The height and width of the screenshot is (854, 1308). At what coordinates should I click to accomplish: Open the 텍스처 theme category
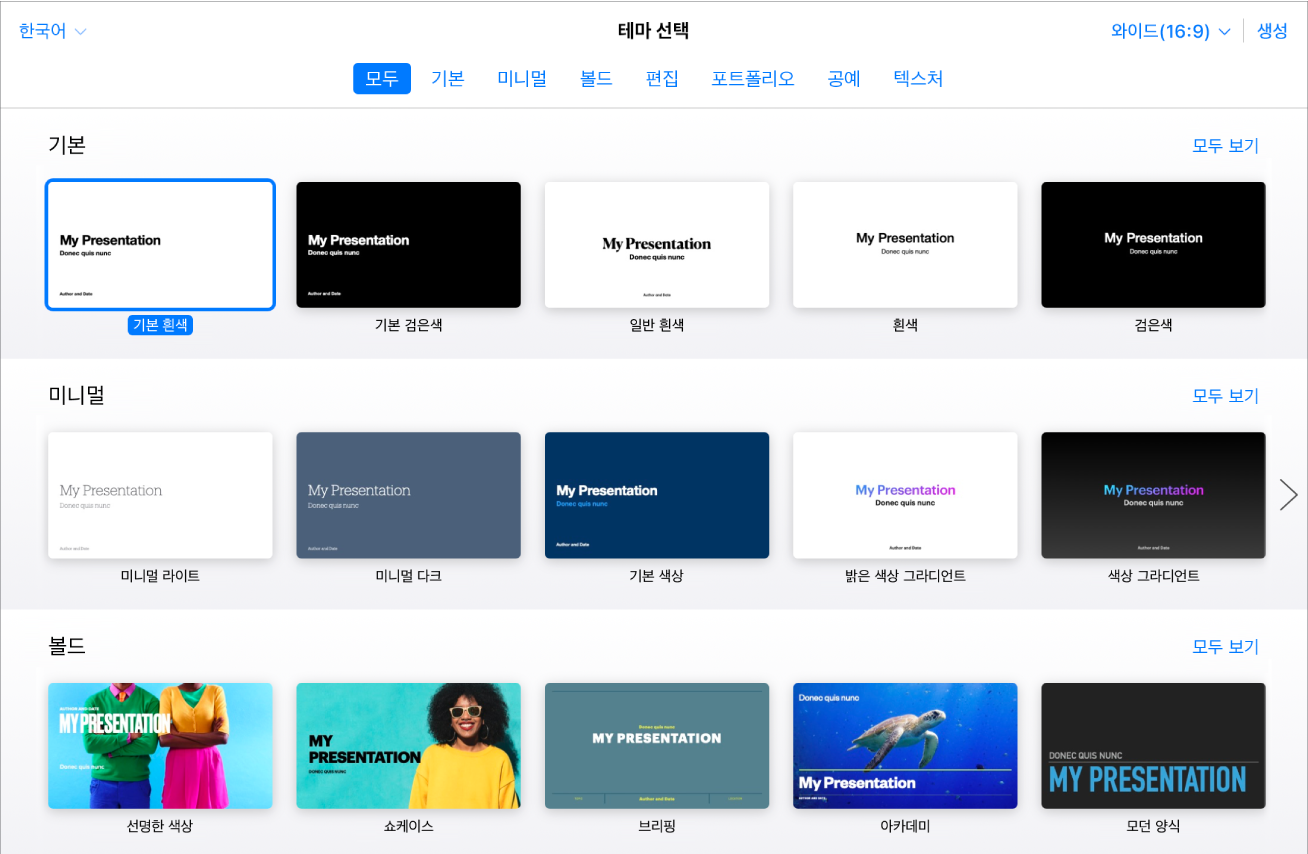point(917,78)
